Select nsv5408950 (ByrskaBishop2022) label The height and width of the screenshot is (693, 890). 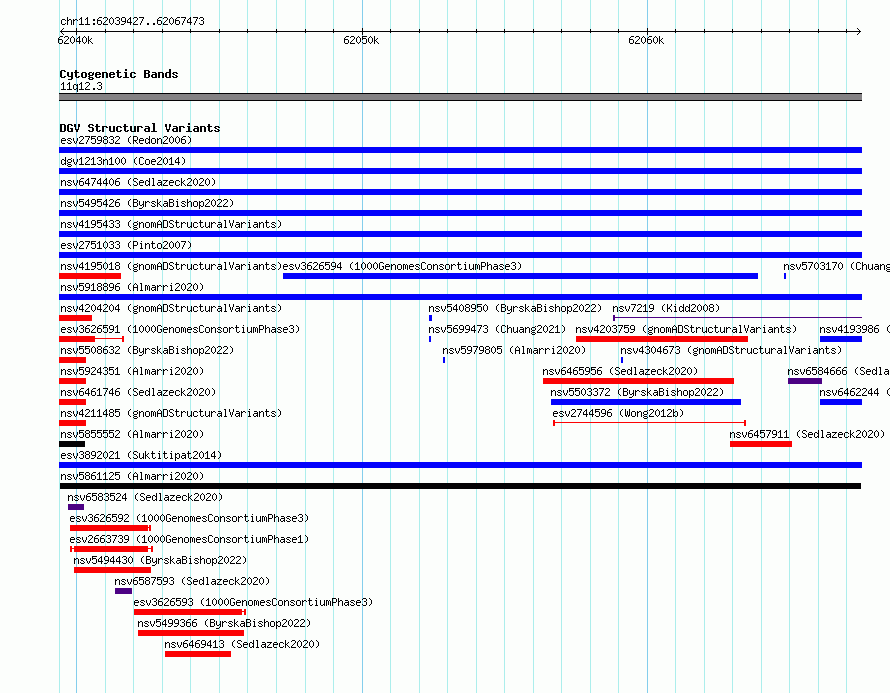click(x=515, y=308)
